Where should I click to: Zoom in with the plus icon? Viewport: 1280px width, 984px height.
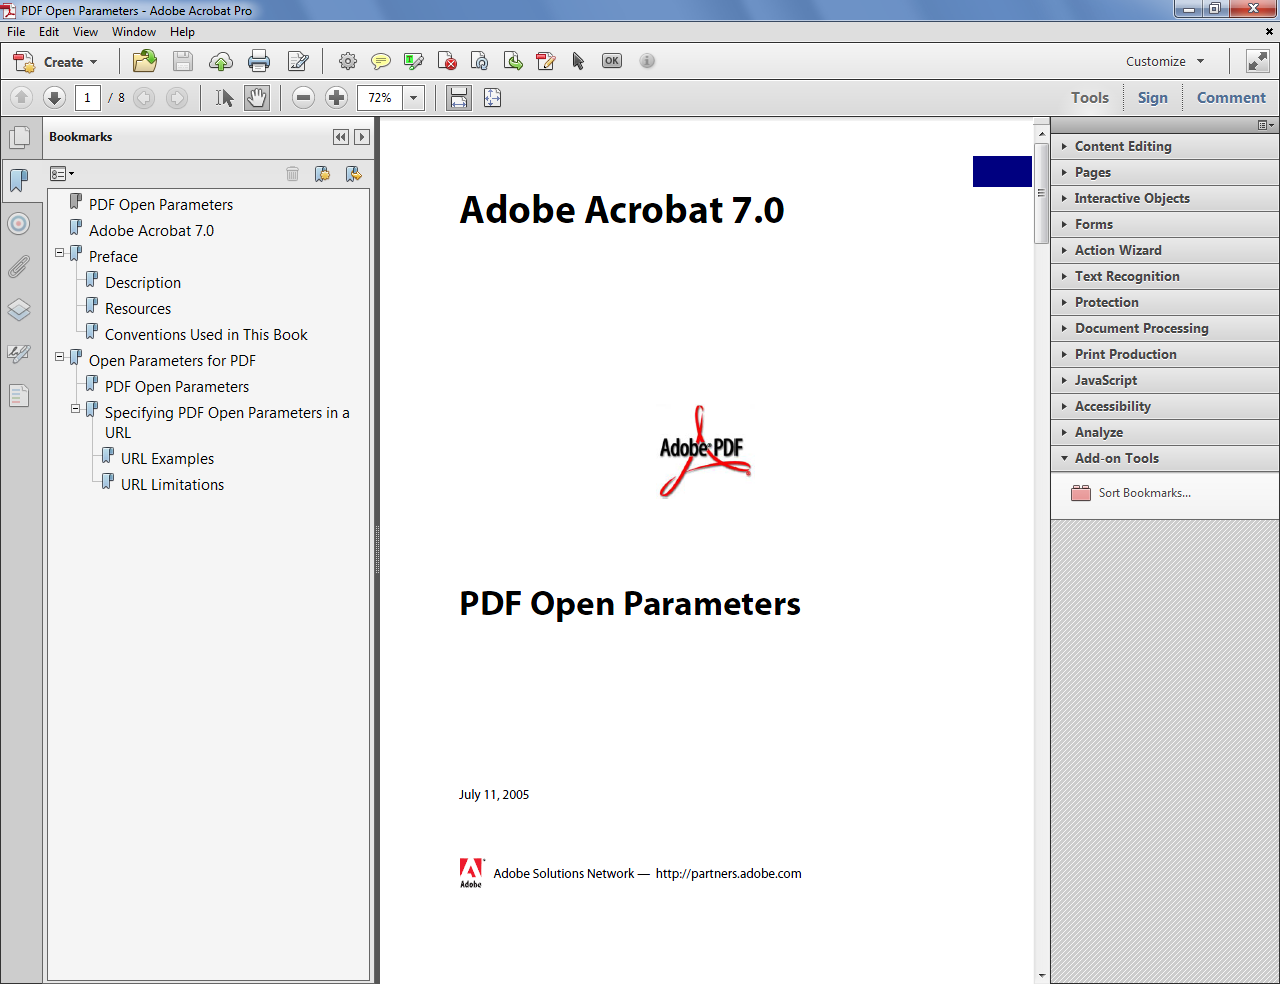(337, 97)
